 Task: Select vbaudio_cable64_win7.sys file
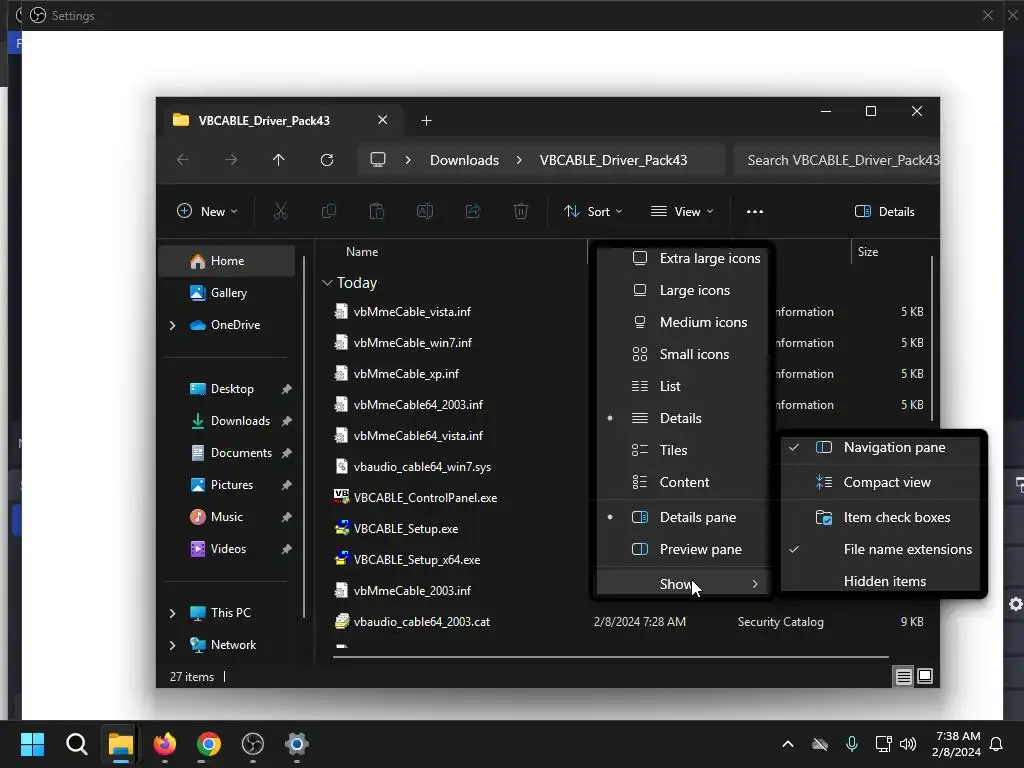point(422,467)
